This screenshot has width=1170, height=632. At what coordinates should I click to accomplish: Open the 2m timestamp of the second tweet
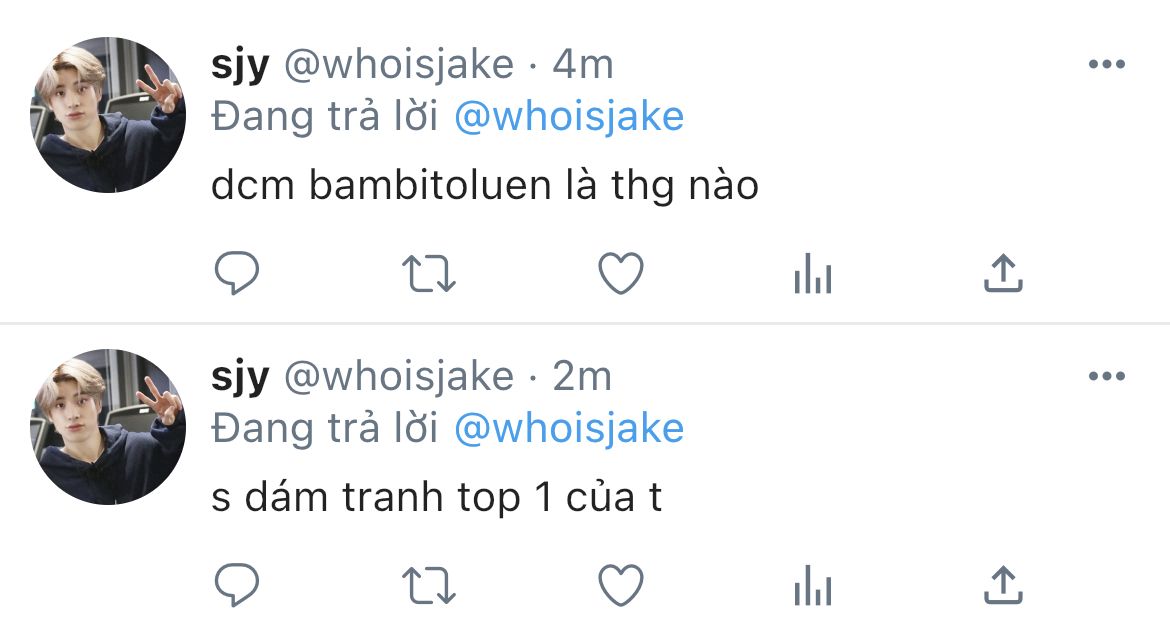point(582,376)
